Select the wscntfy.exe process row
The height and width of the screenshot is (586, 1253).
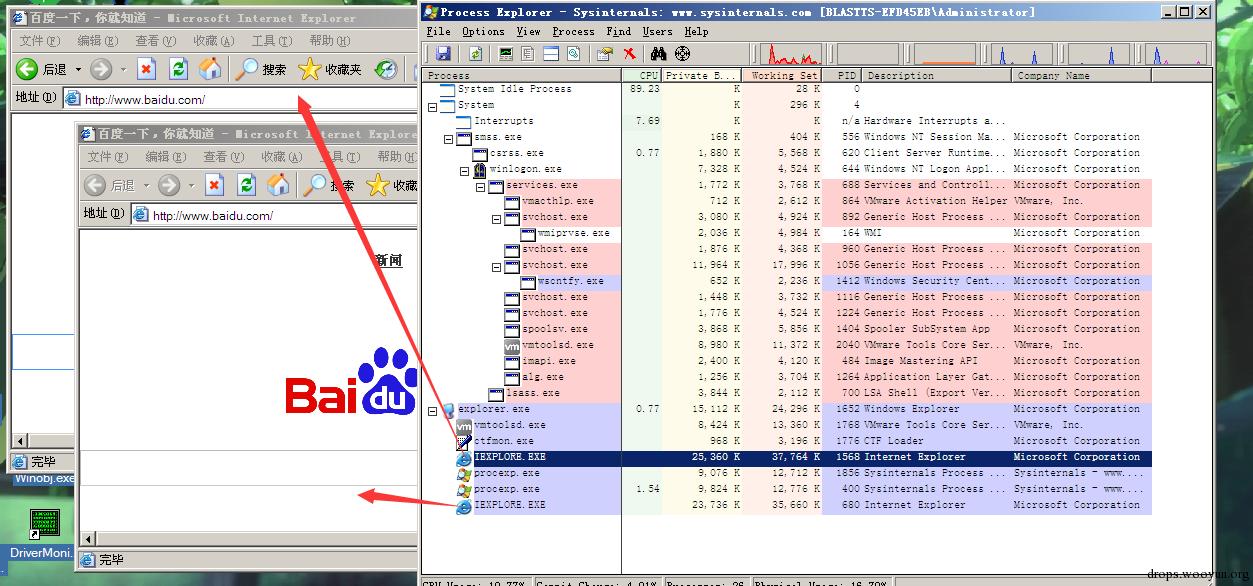pyautogui.click(x=787, y=281)
